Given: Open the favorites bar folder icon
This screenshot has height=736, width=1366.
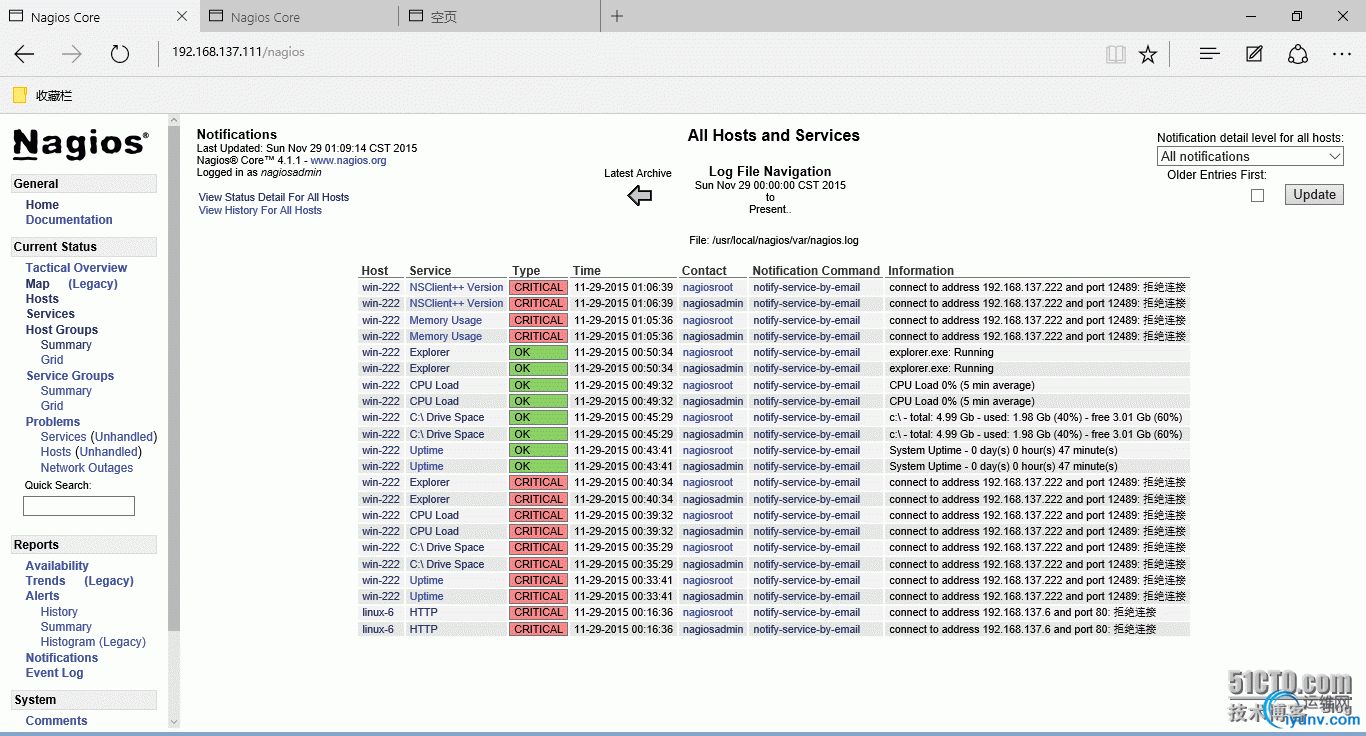Looking at the screenshot, I should pos(20,95).
